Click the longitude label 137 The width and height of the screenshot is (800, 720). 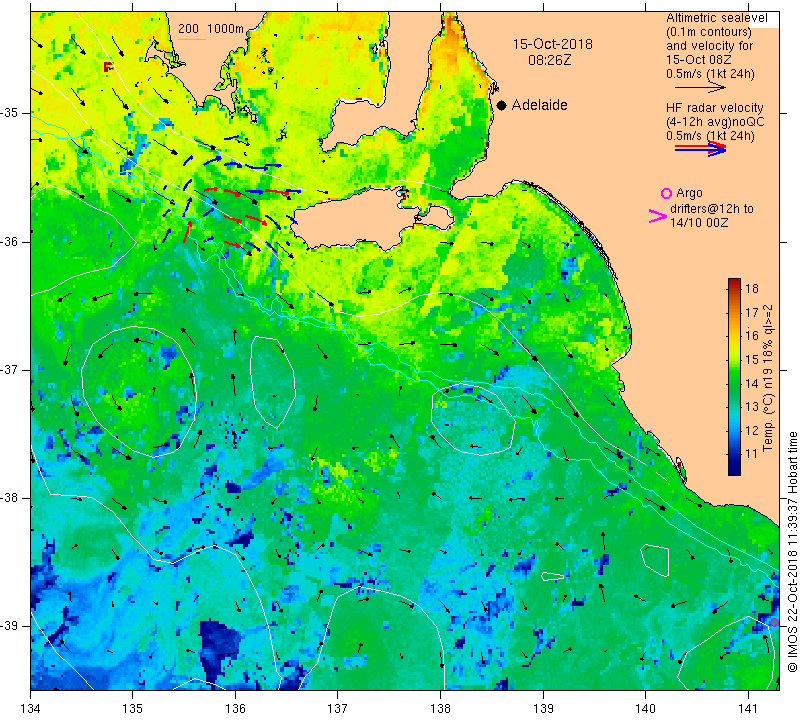click(338, 708)
